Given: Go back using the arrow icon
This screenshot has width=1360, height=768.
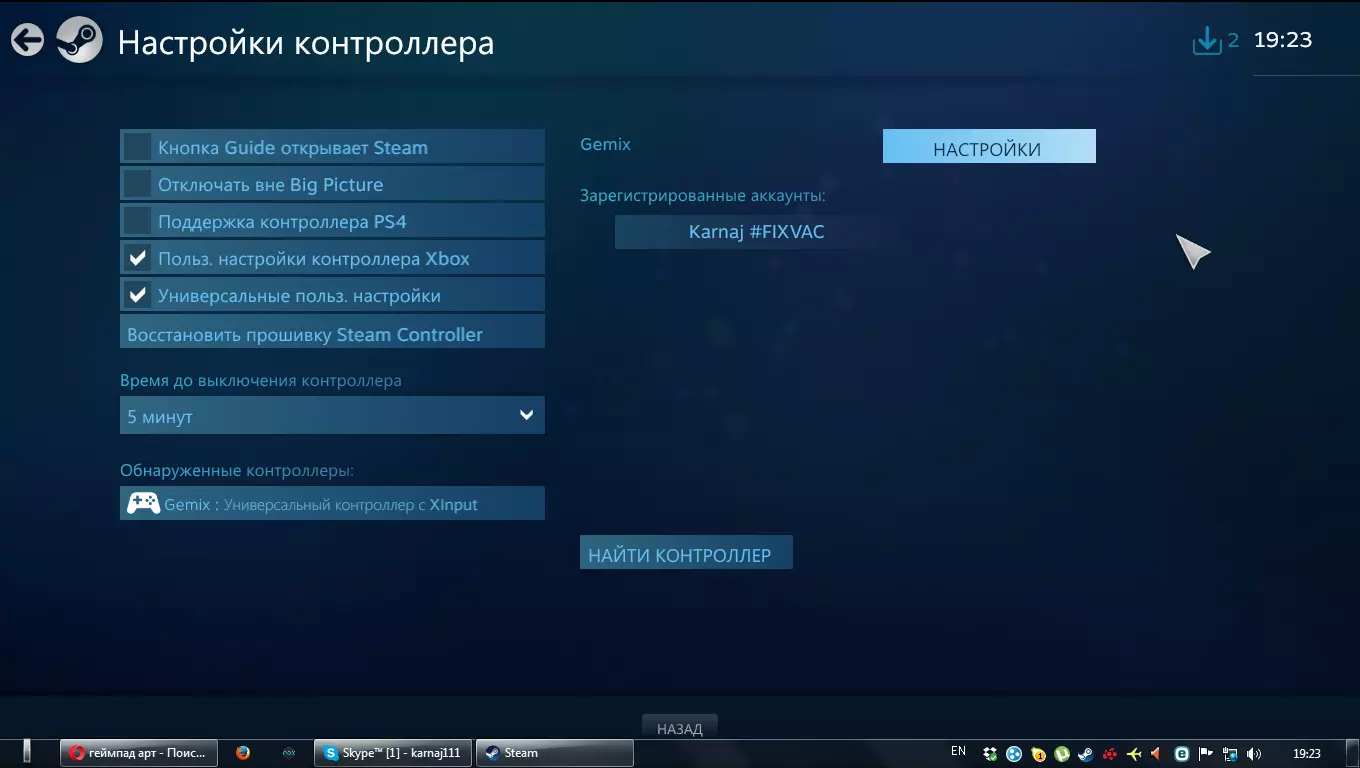Looking at the screenshot, I should click(27, 40).
